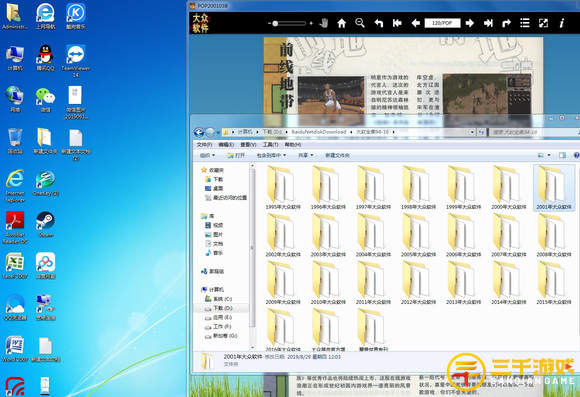
Task: Open the 查看(V) menu
Action: pyautogui.click(x=248, y=145)
